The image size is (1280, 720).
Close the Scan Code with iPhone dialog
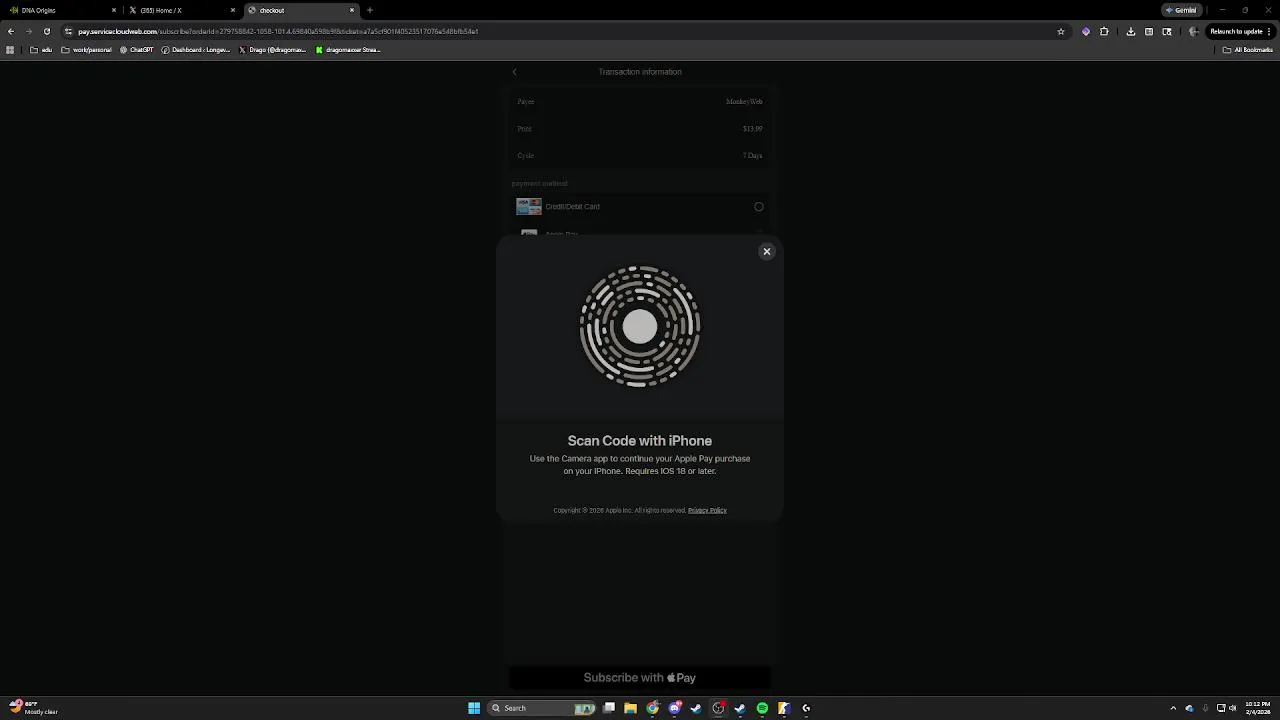coord(767,251)
